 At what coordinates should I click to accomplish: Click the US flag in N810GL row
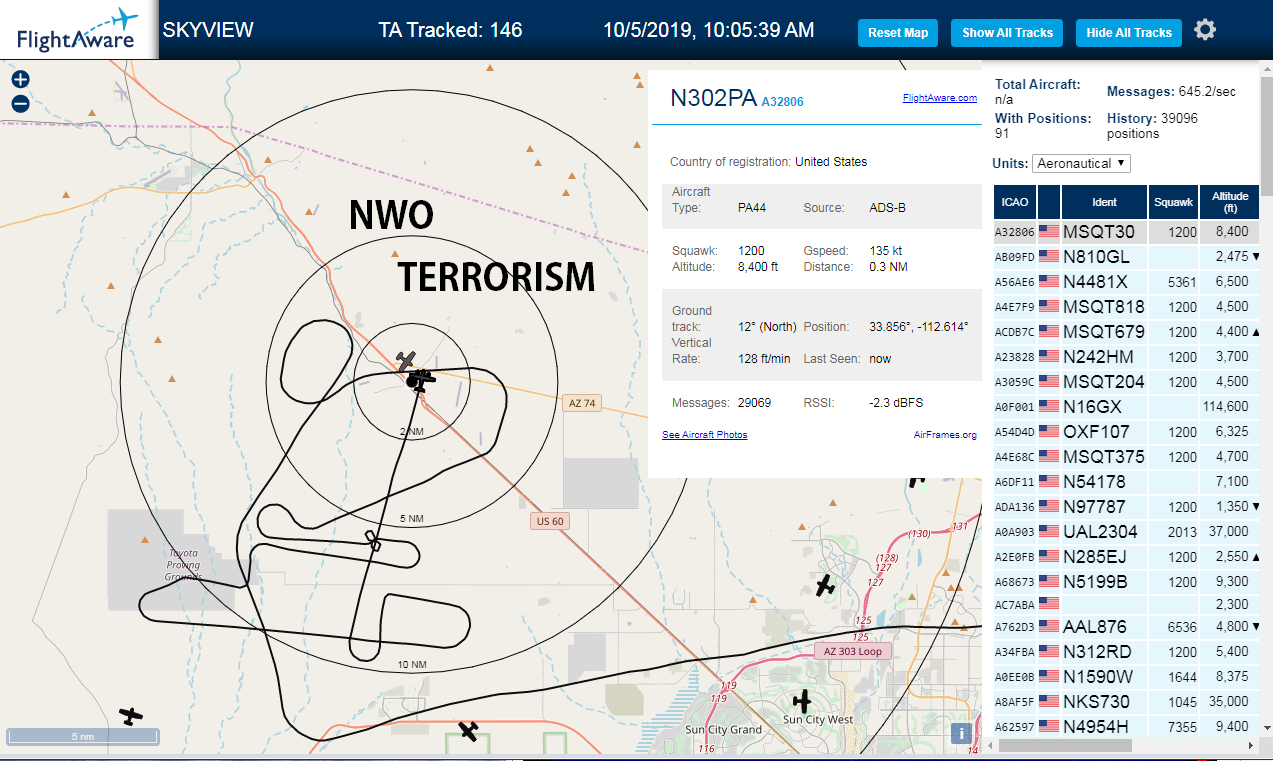1049,256
